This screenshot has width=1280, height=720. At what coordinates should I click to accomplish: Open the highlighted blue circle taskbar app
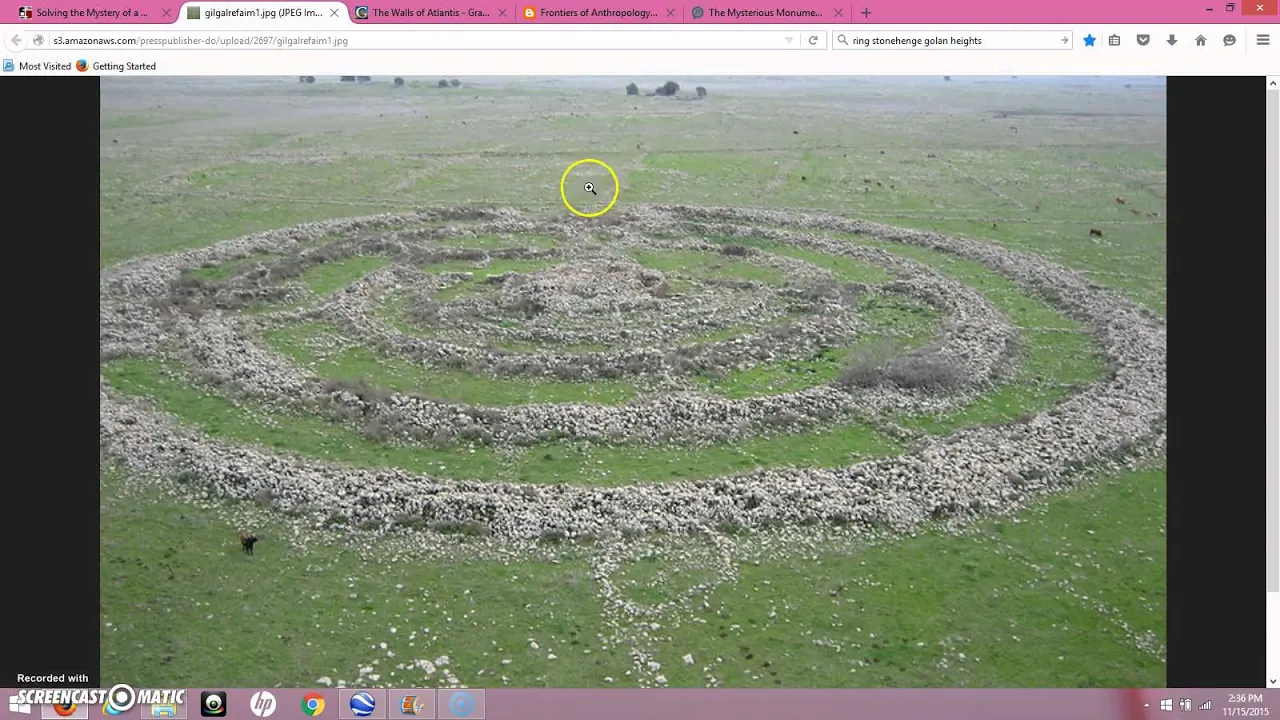point(462,704)
